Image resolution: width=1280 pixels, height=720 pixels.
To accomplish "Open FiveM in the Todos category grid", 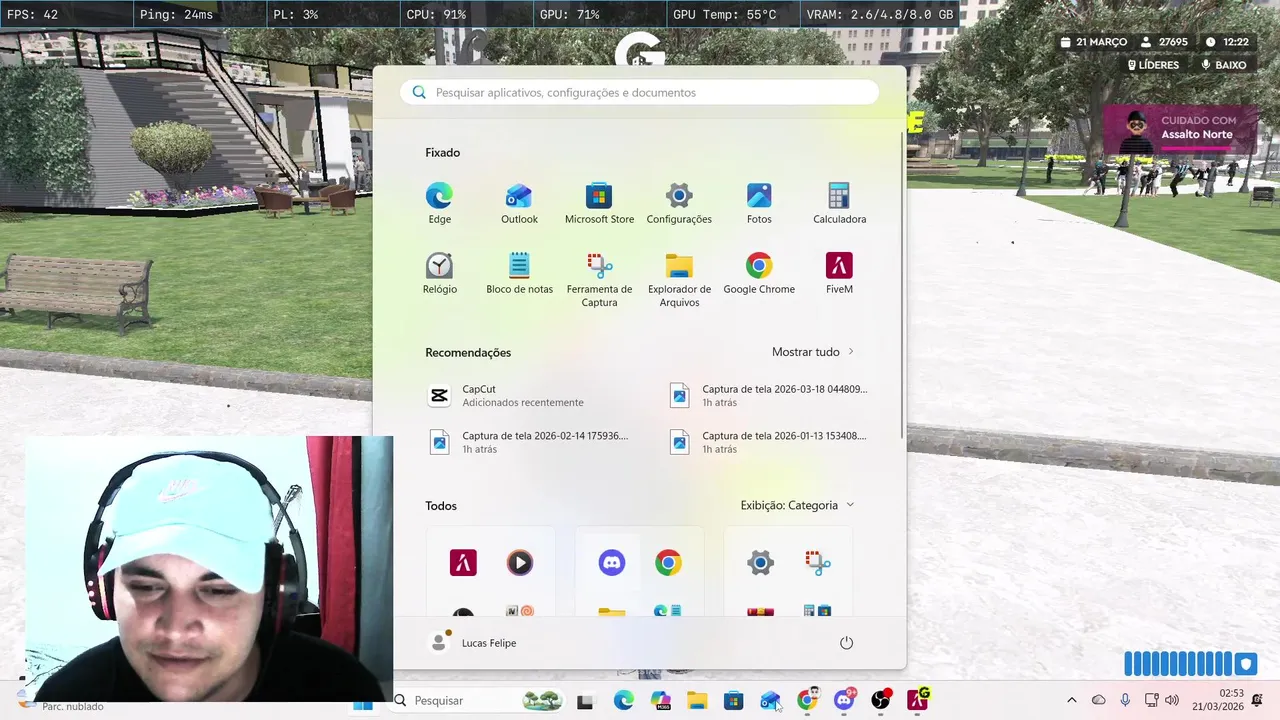I will tap(463, 563).
